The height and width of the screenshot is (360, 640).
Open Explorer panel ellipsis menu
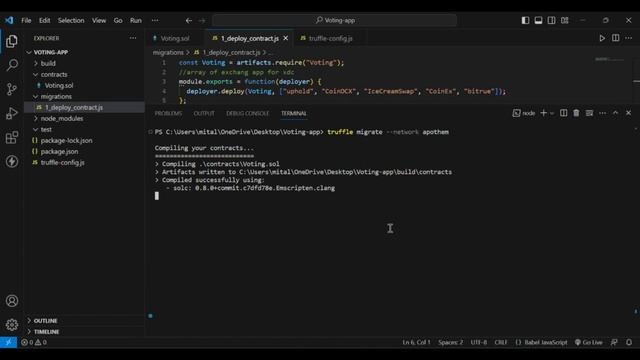click(133, 38)
